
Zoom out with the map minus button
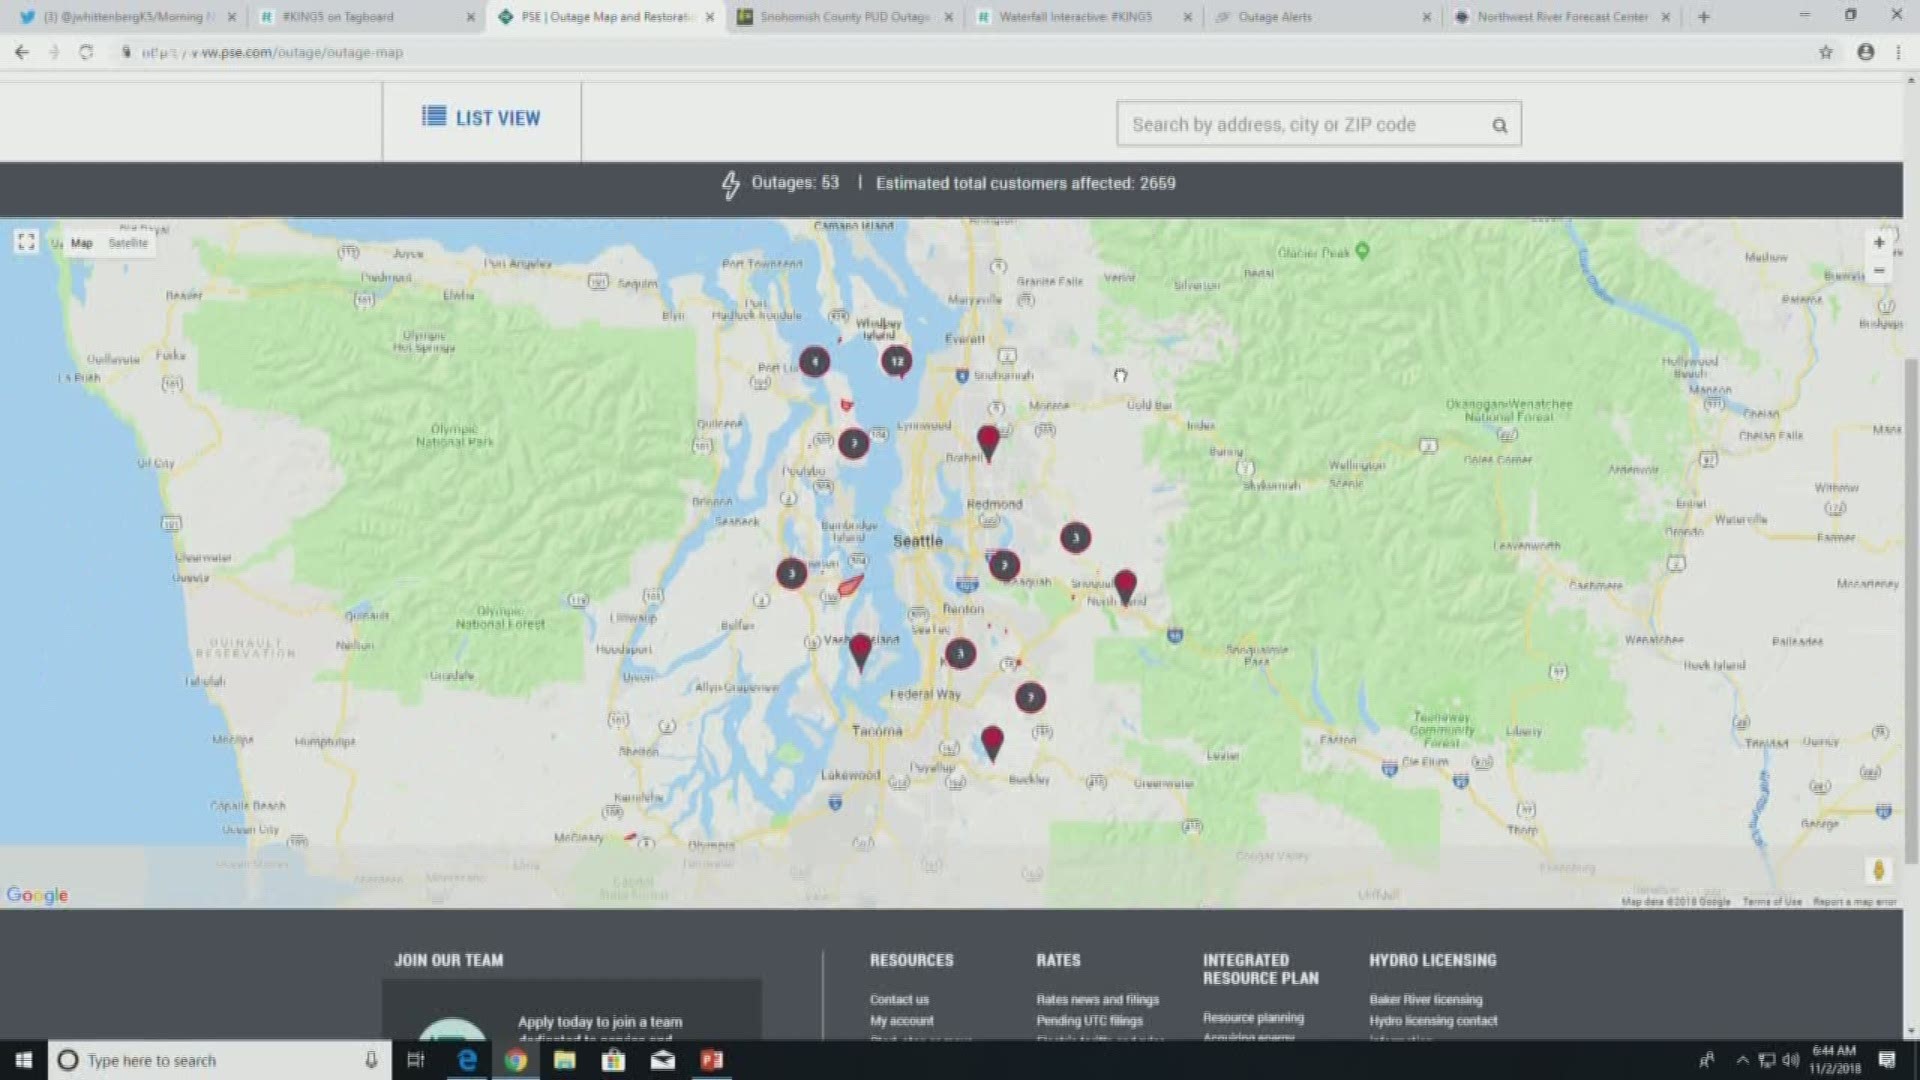pos(1879,271)
